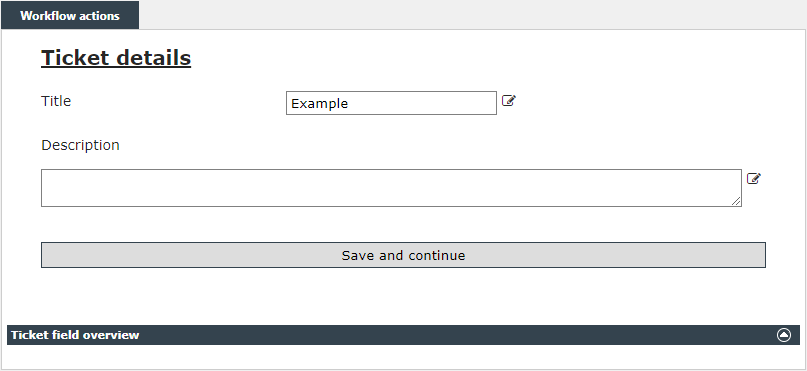This screenshot has height=371, width=807.
Task: Collapse the Ticket field overview with the circled arrow icon
Action: coord(783,335)
